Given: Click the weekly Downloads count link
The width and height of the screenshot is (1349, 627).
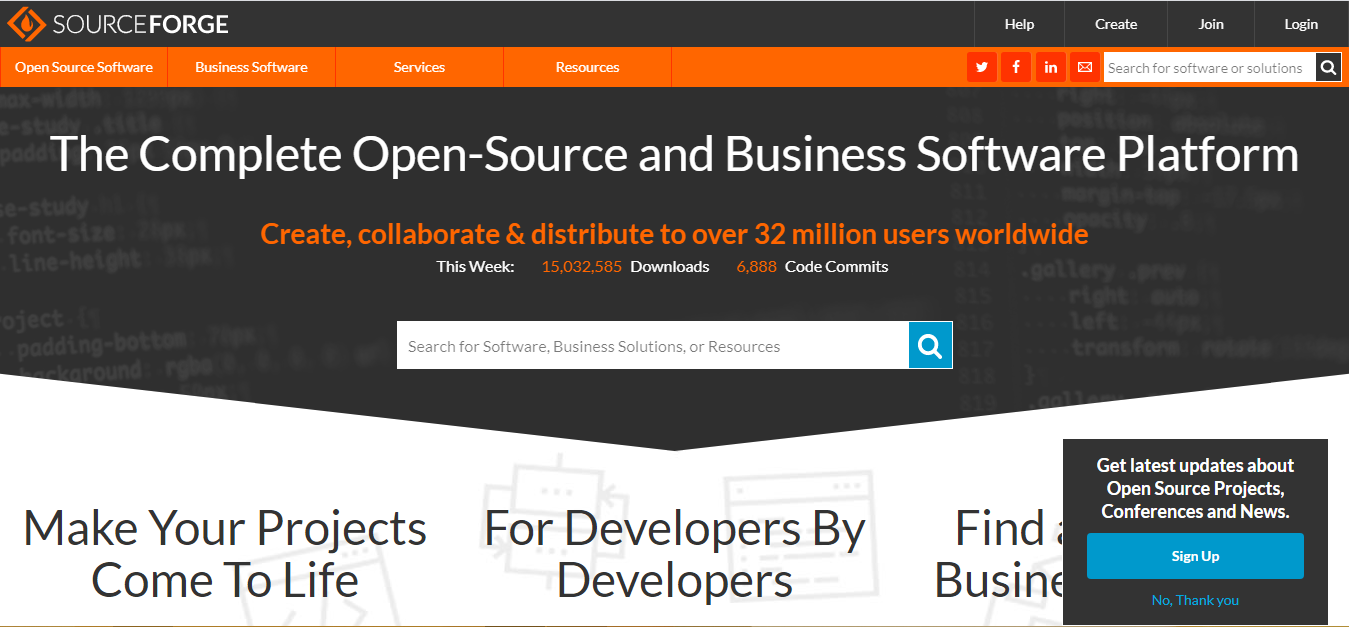Looking at the screenshot, I should [581, 266].
